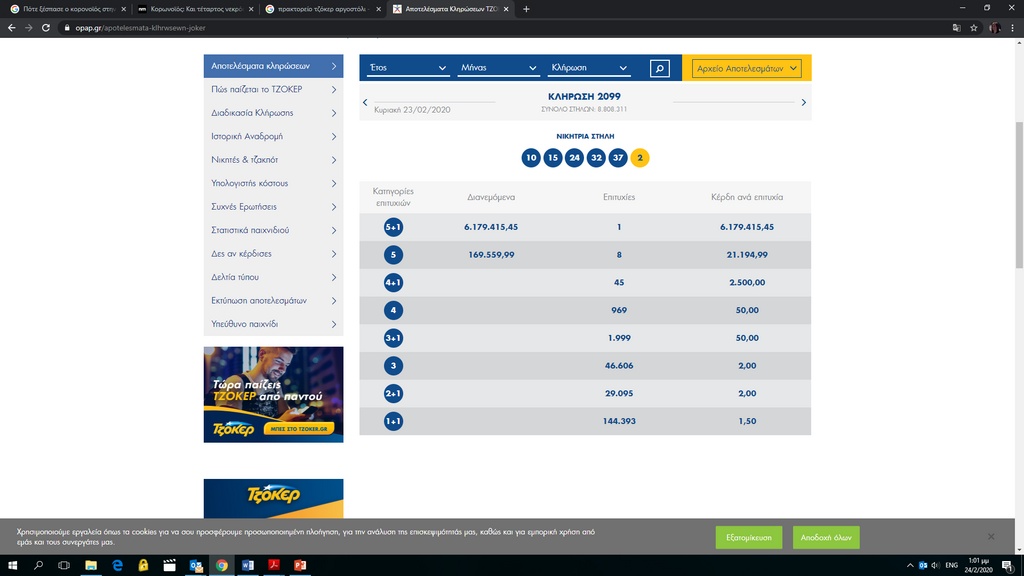Viewport: 1024px width, 576px height.
Task: Open a new browser tab
Action: click(x=527, y=9)
